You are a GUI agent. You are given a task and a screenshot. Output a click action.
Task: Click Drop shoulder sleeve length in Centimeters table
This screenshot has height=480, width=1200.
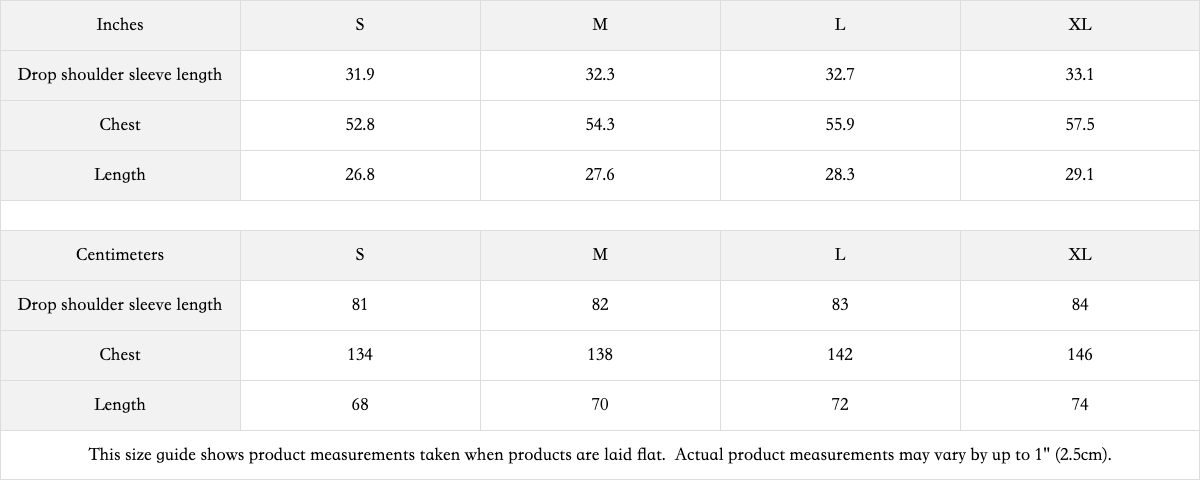[x=120, y=305]
